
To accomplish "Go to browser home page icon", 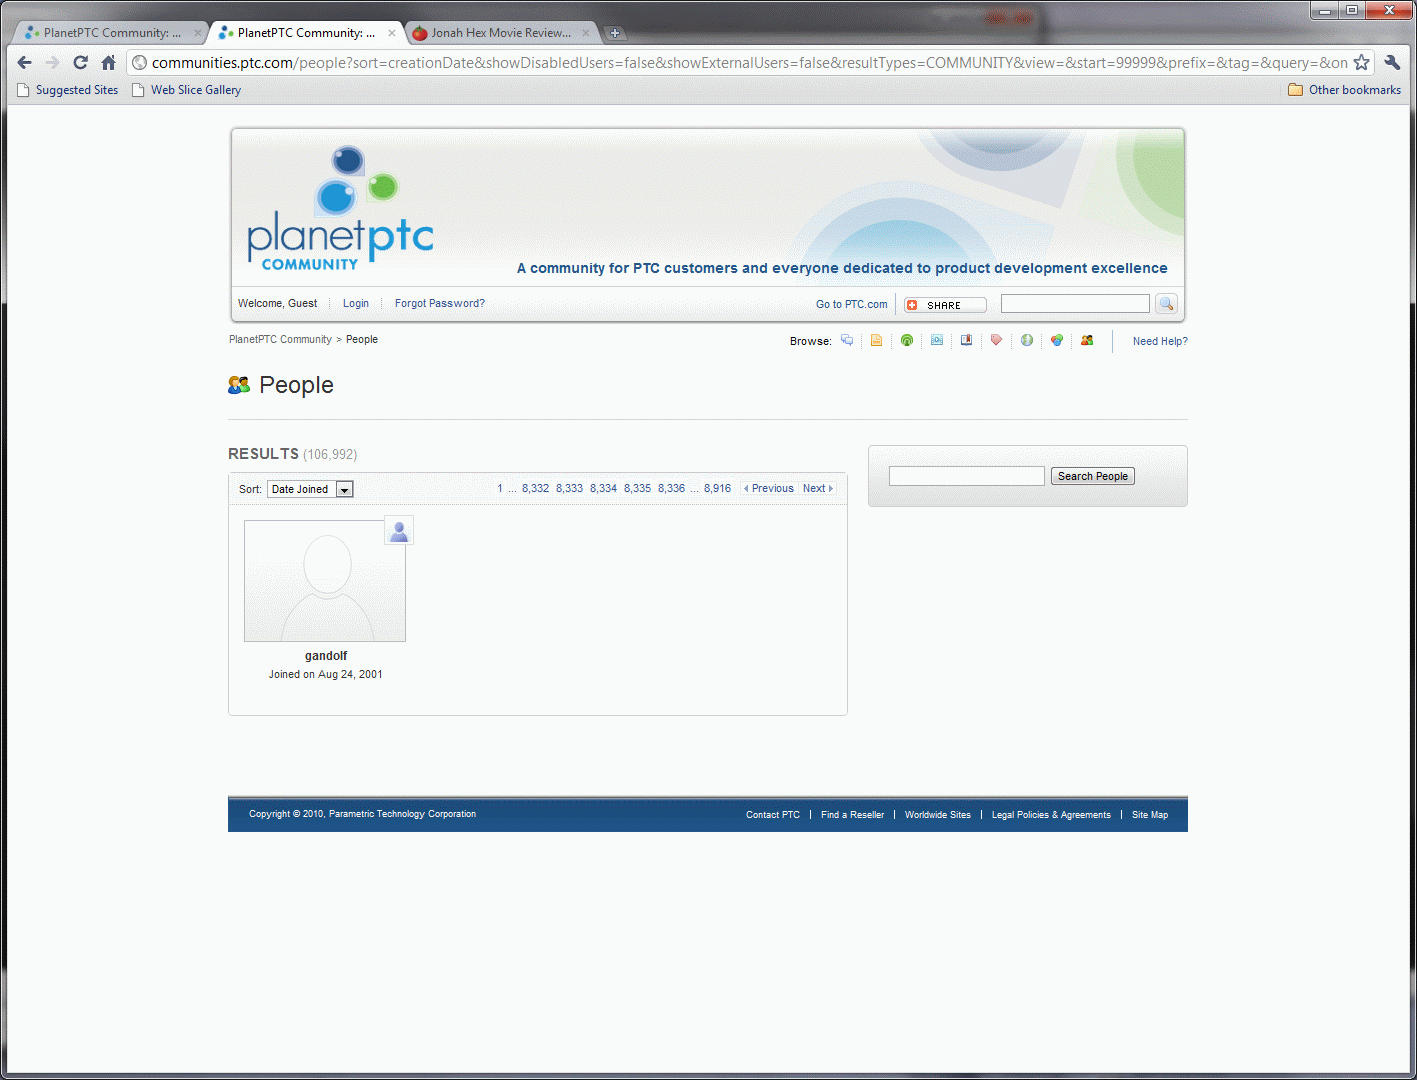I will point(109,62).
